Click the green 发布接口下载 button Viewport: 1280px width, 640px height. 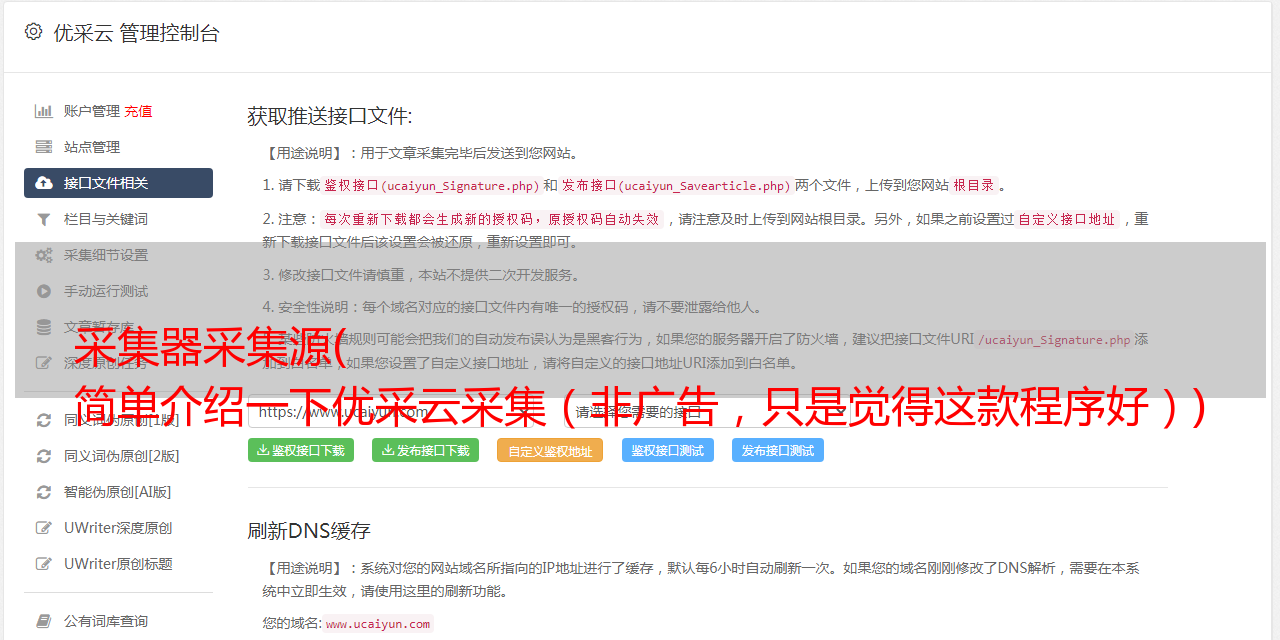point(425,450)
